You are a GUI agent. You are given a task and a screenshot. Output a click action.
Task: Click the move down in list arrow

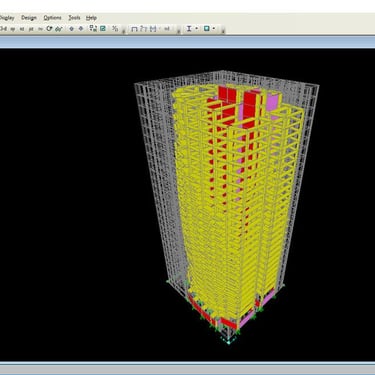click(x=81, y=29)
